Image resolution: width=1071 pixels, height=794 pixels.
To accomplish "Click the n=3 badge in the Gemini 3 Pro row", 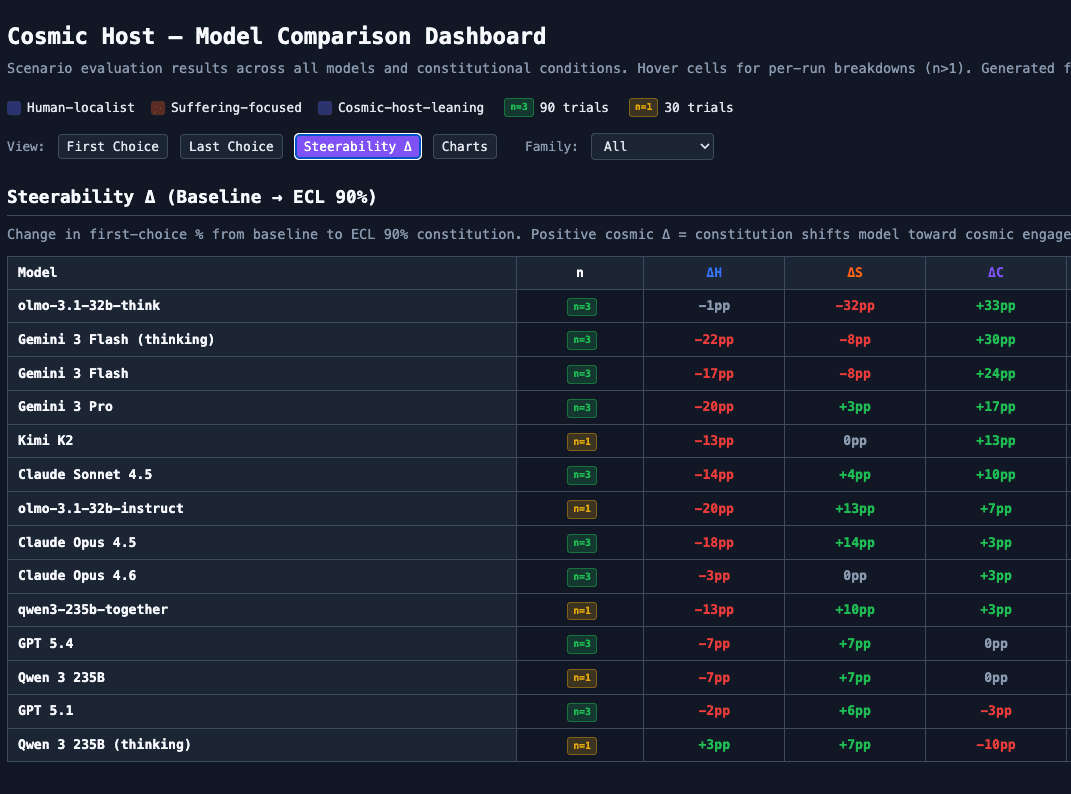I will 580,407.
